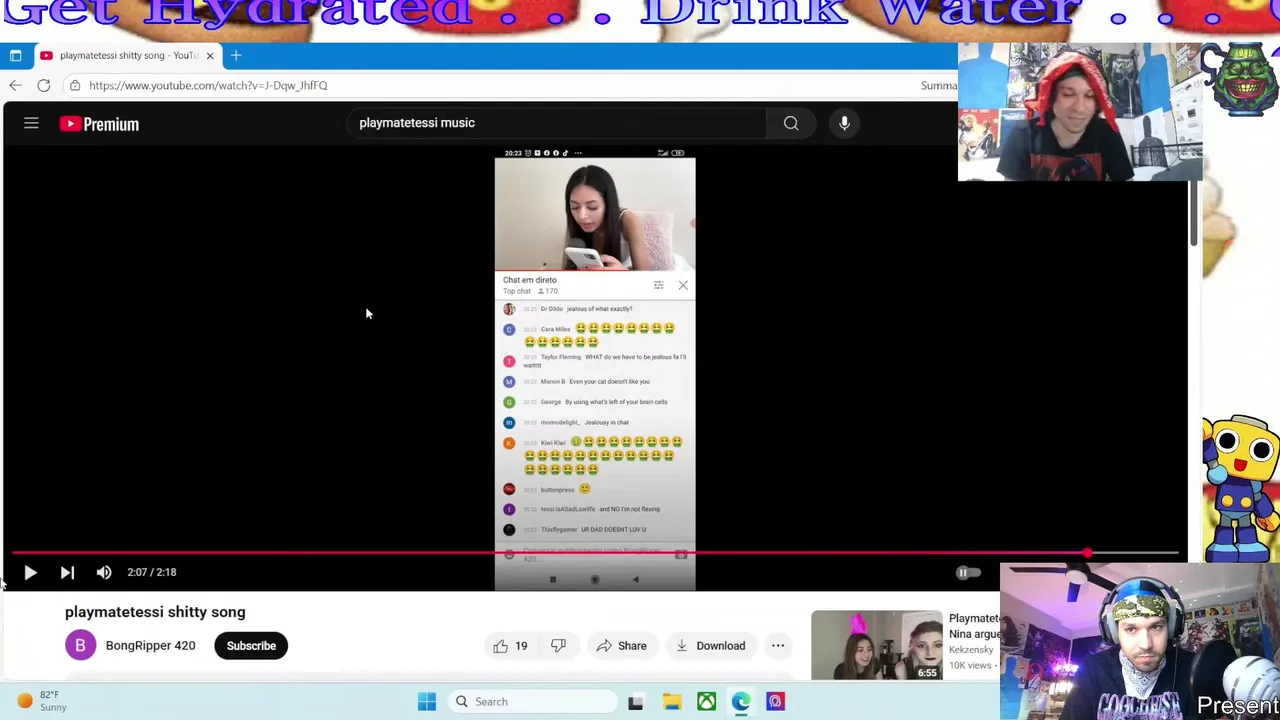
Task: Click the taskbar Search box
Action: [532, 701]
